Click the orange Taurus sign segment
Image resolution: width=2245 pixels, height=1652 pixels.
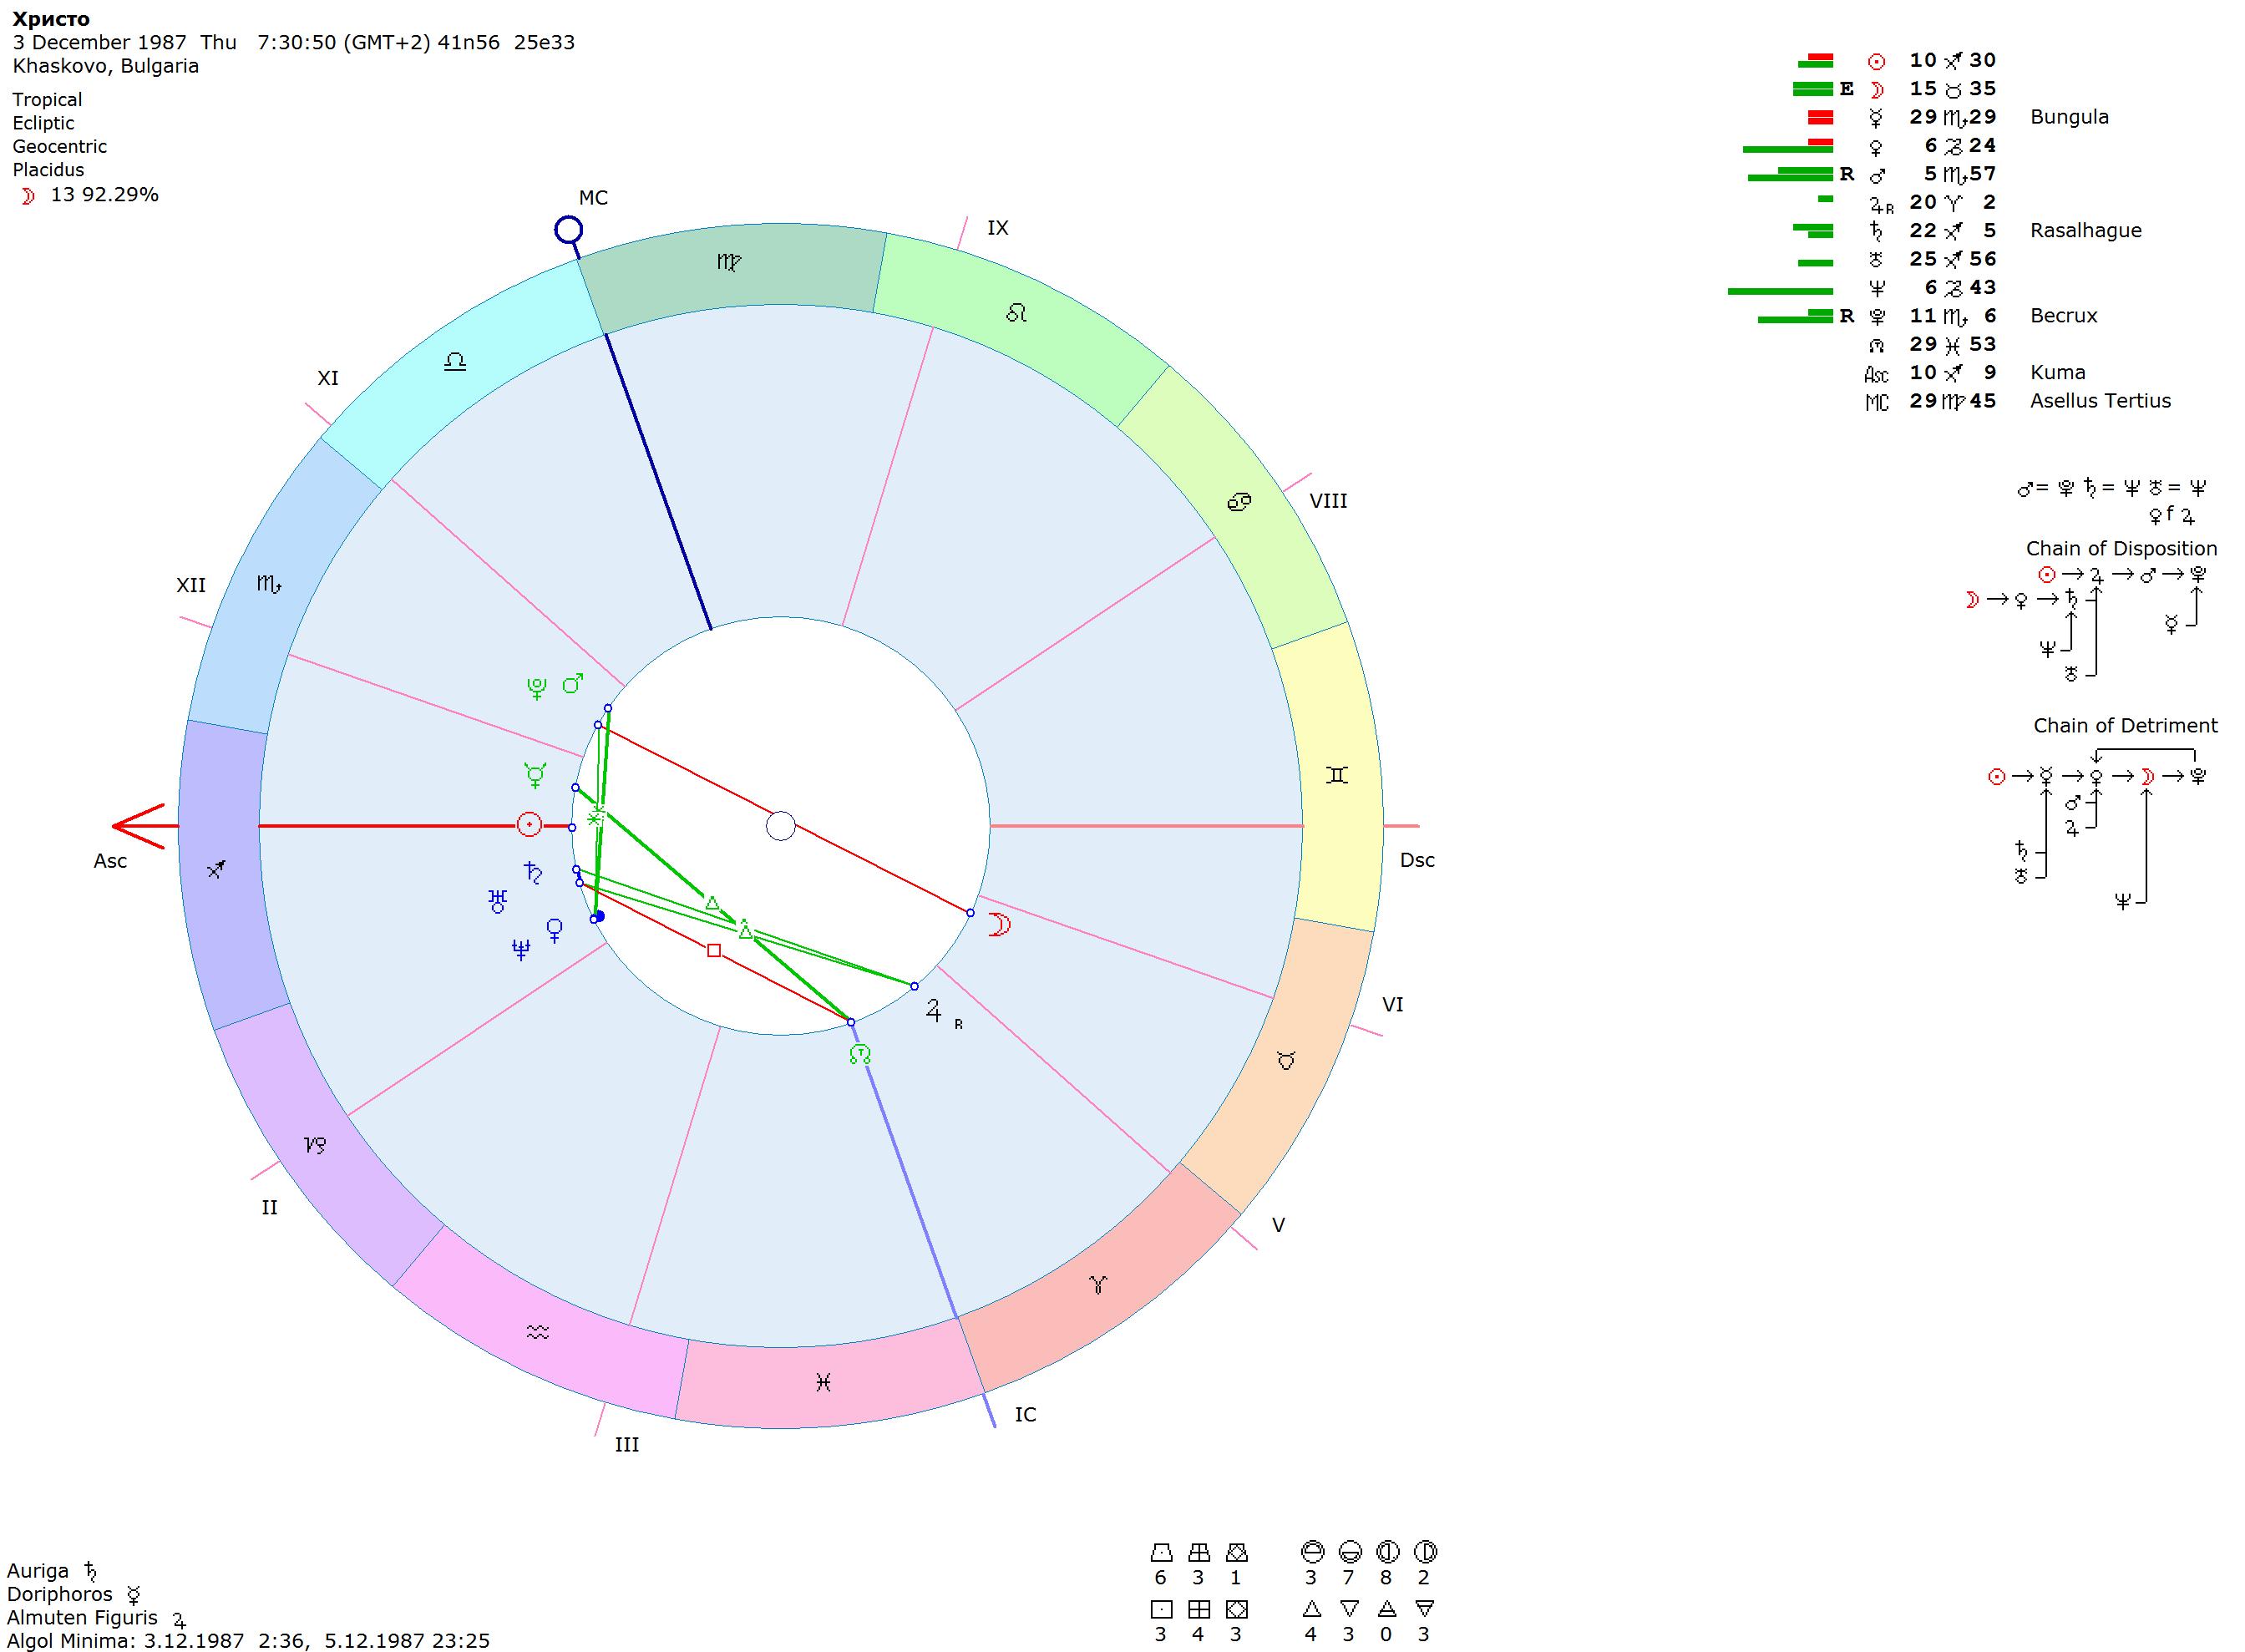(x=1286, y=1061)
